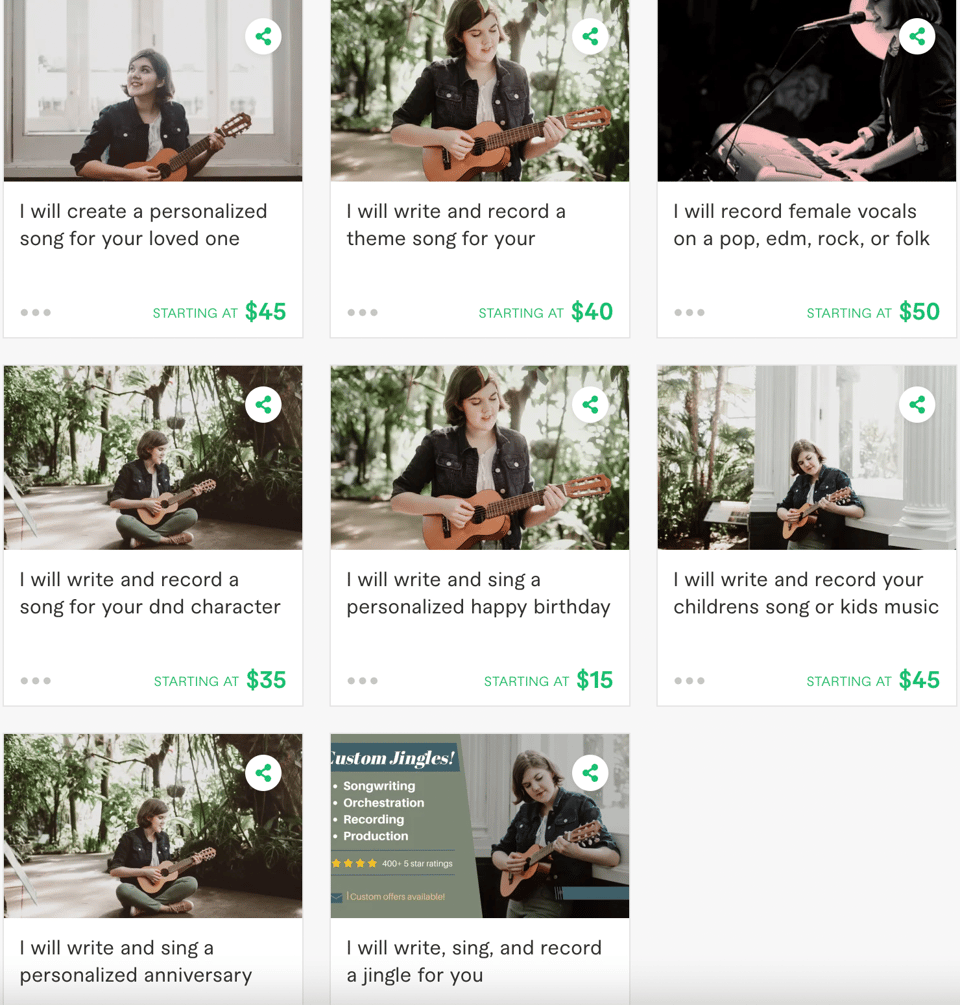Image resolution: width=960 pixels, height=1005 pixels.
Task: Share the happy birthday song gig
Action: pyautogui.click(x=590, y=405)
